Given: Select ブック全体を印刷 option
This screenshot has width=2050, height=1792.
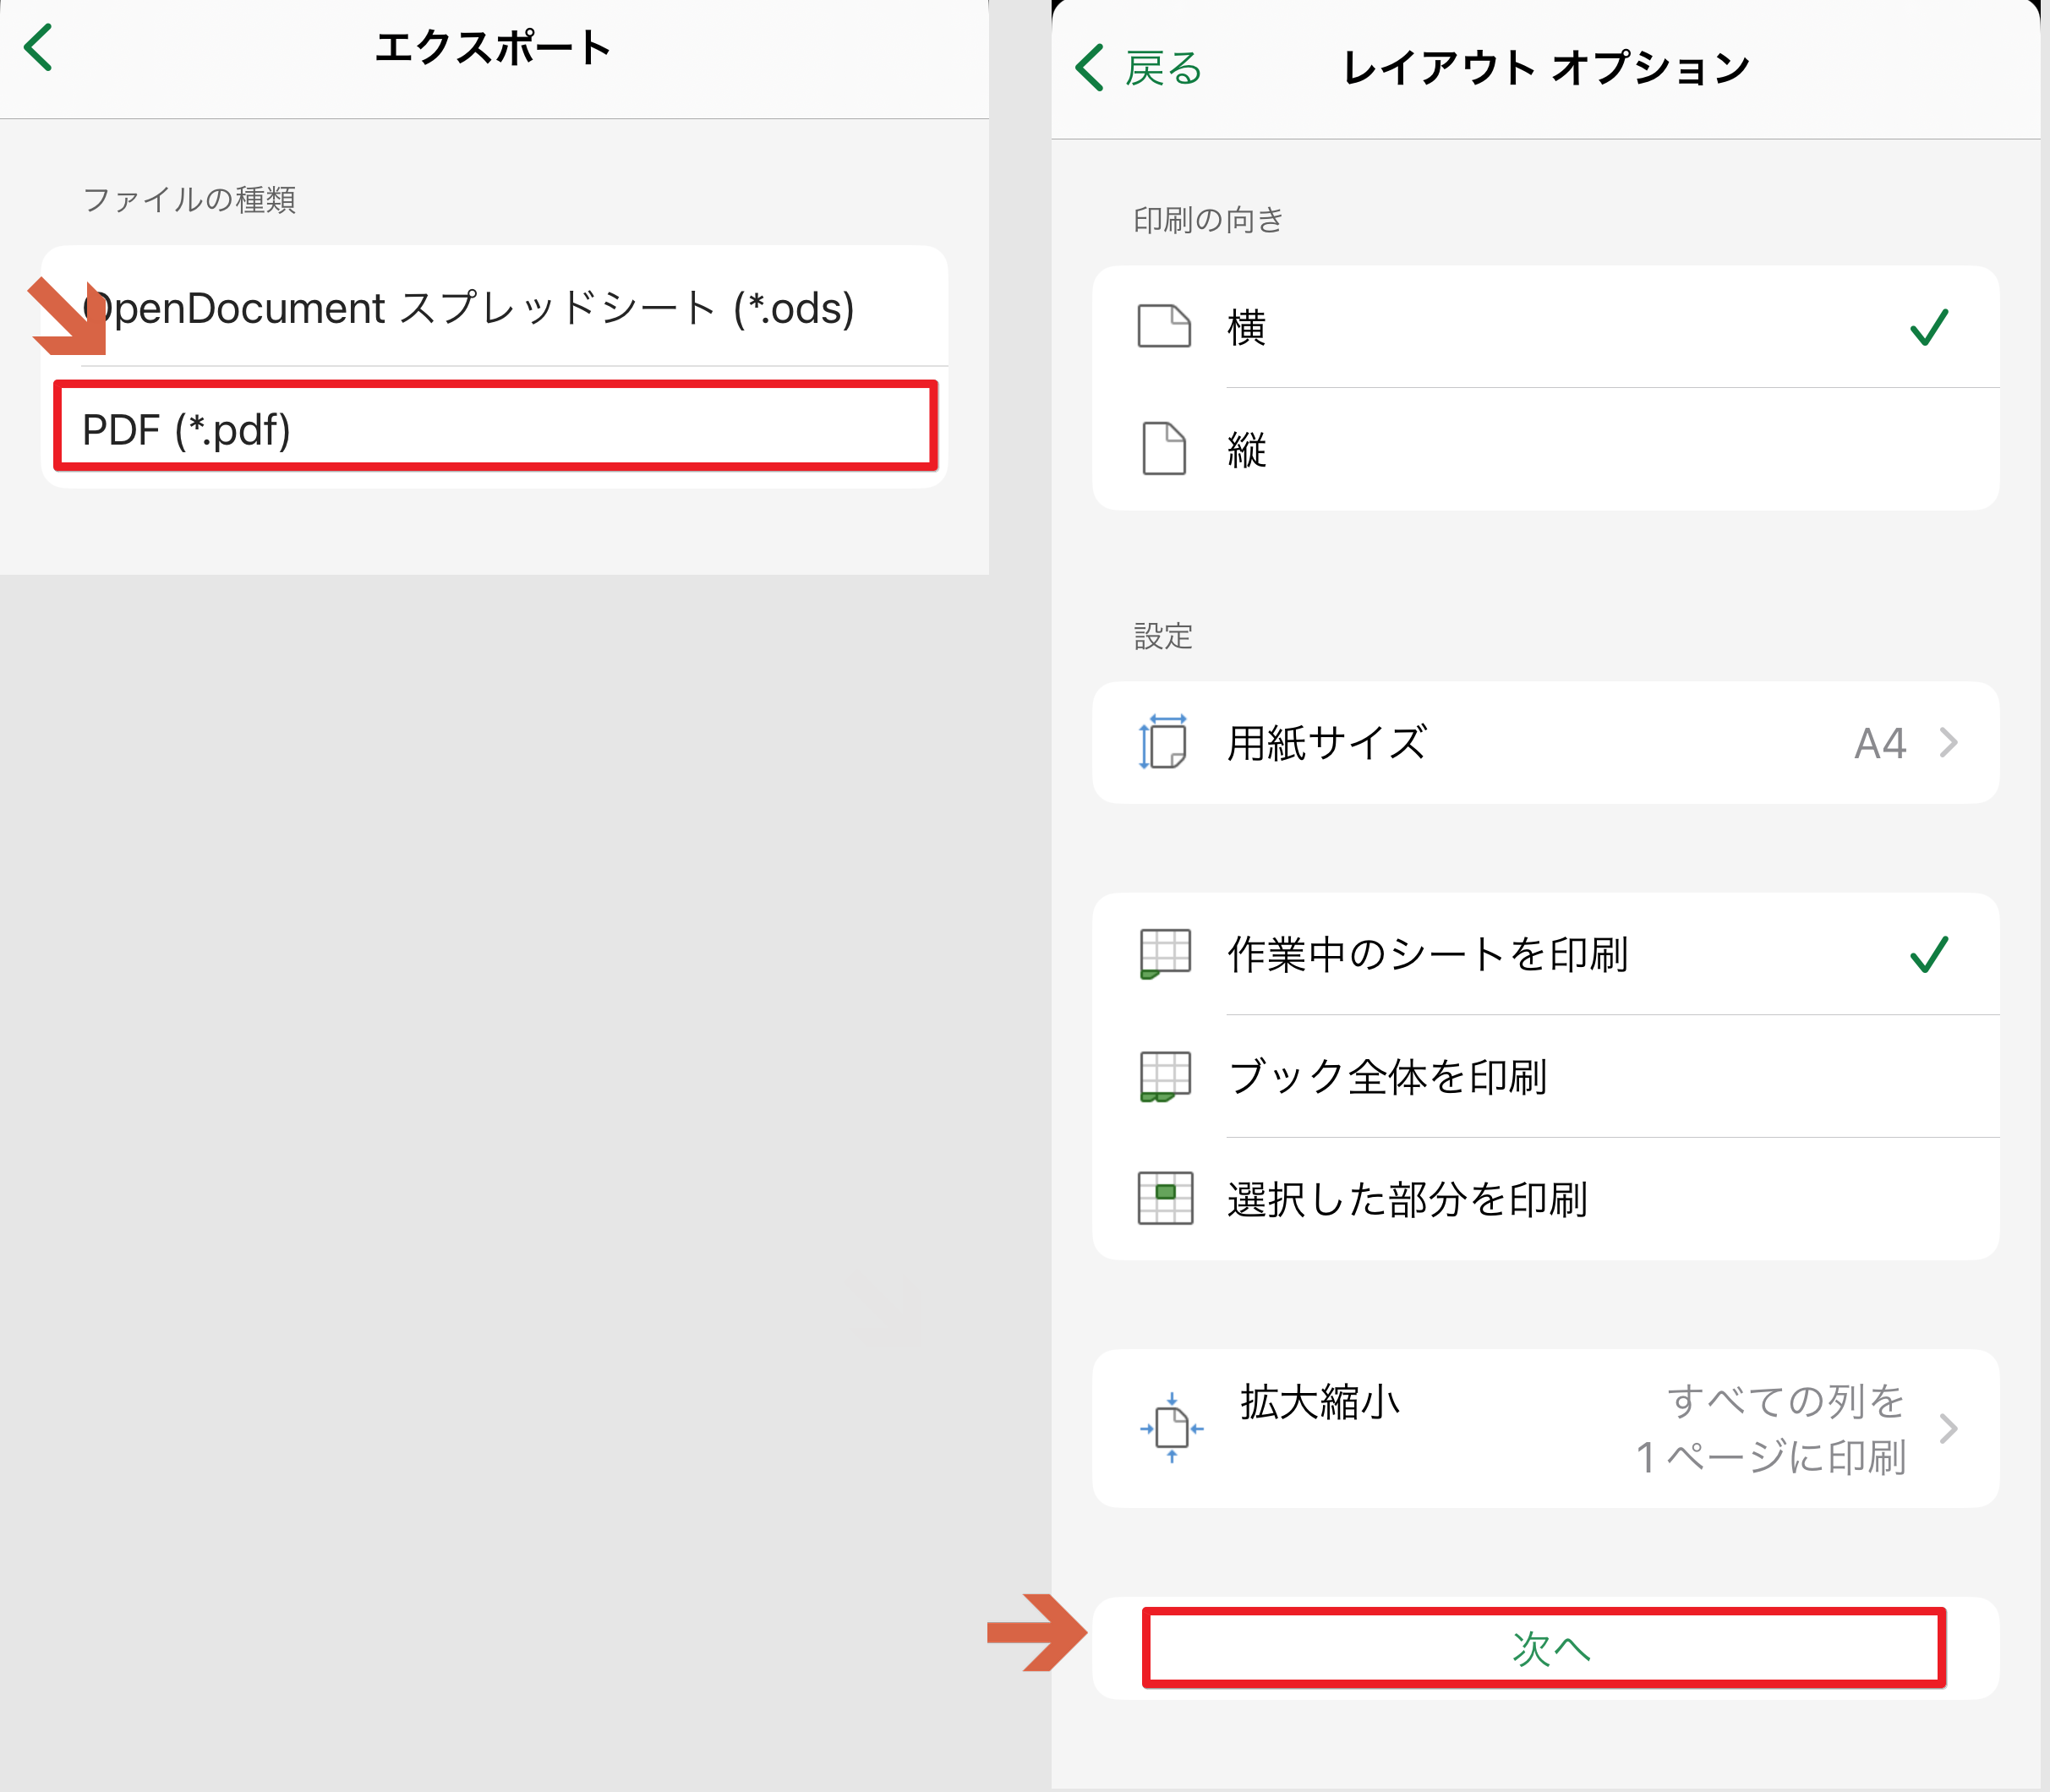Looking at the screenshot, I should 1545,1077.
